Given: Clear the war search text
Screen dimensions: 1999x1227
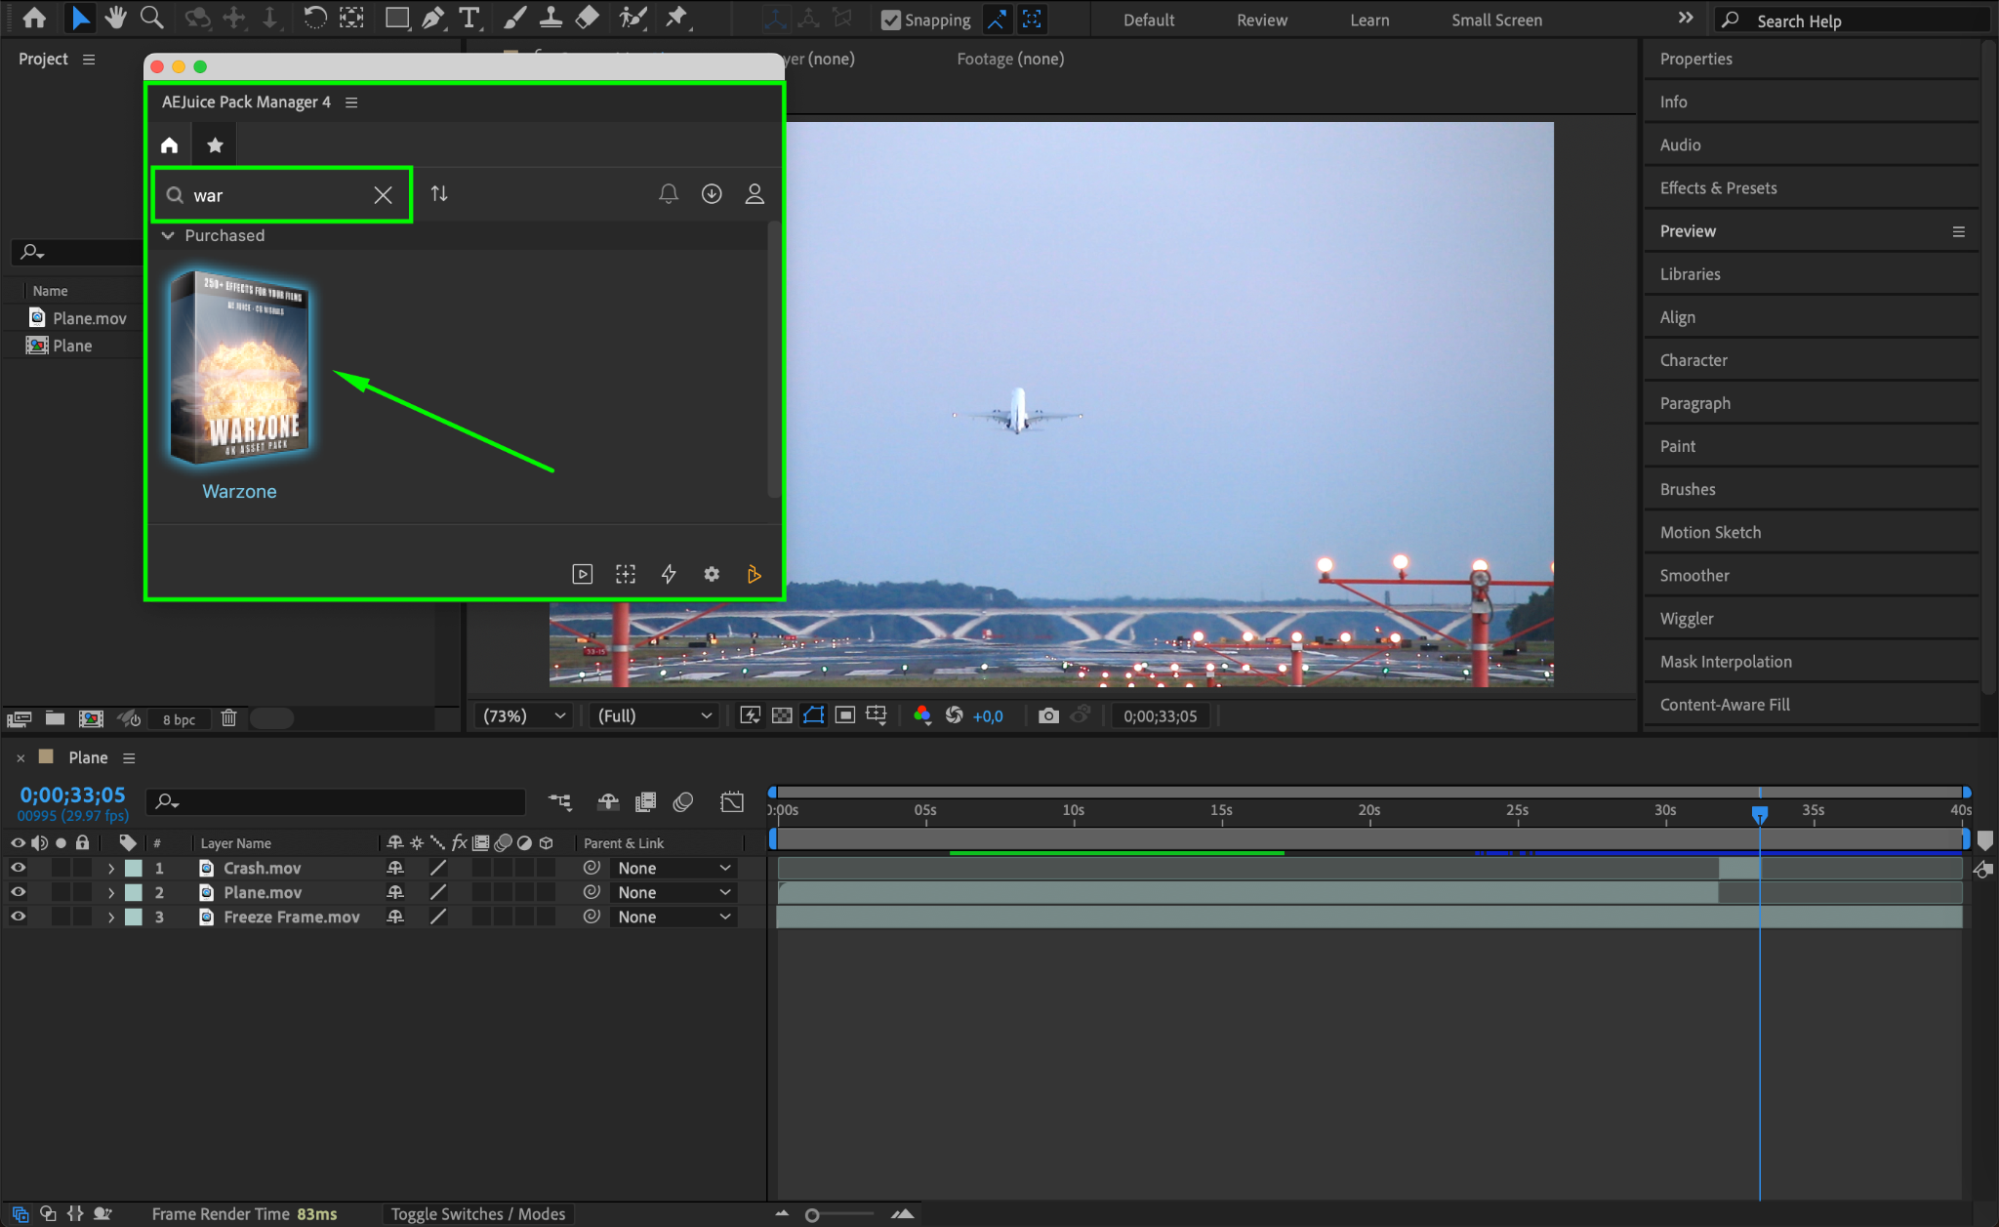Looking at the screenshot, I should click(x=383, y=195).
